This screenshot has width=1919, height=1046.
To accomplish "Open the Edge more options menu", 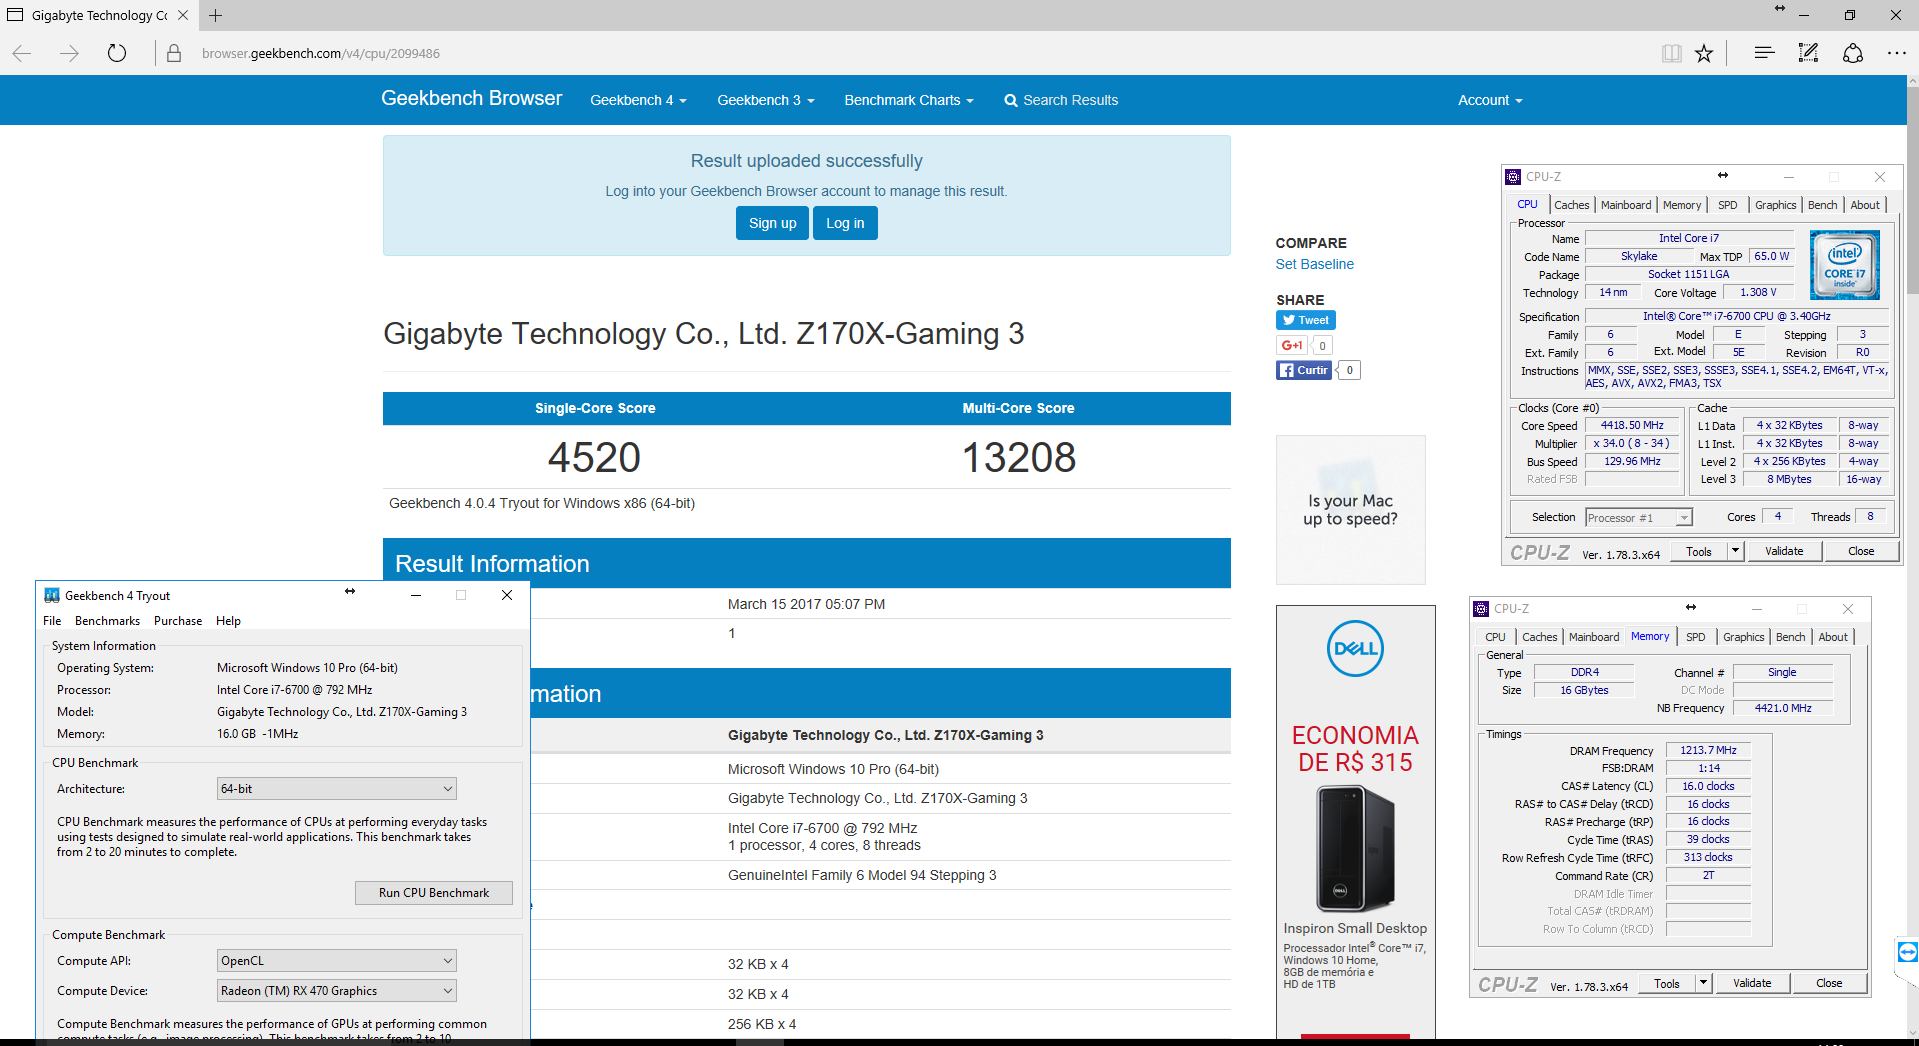I will click(1897, 53).
